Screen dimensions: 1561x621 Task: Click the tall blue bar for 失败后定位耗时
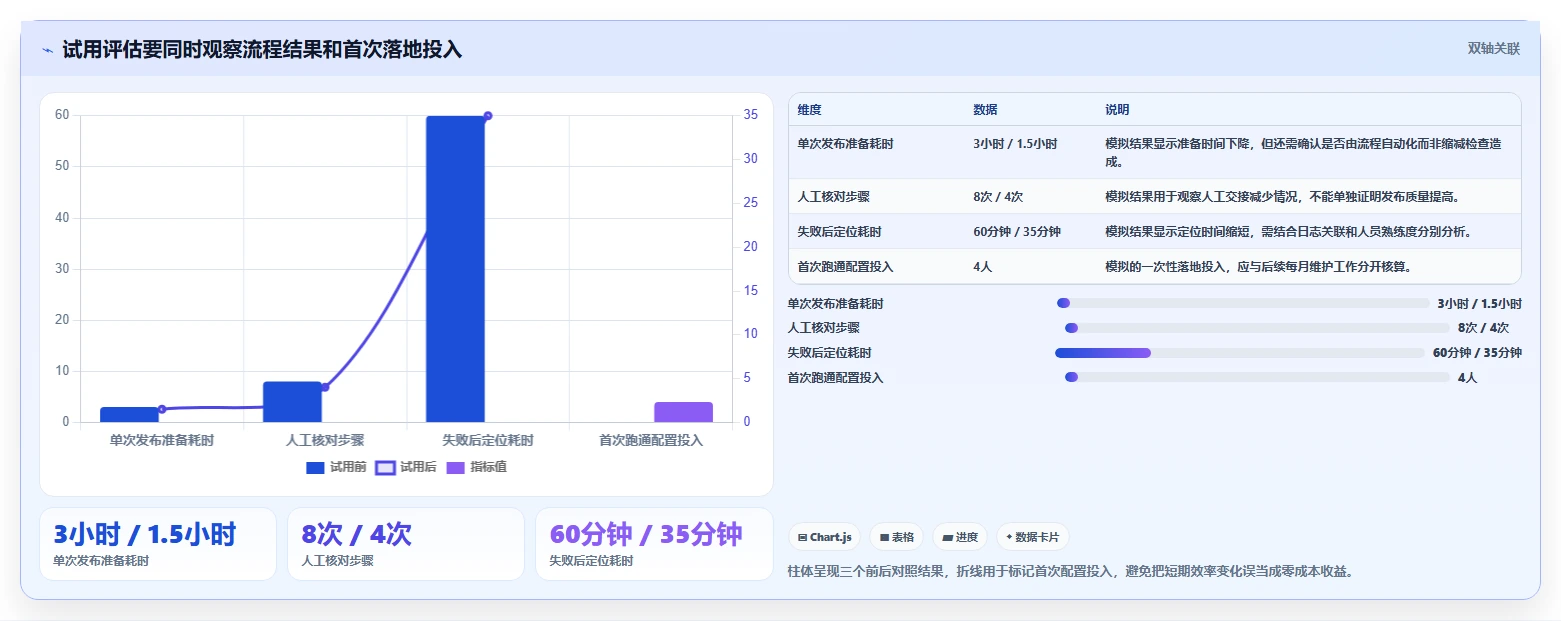(x=455, y=269)
